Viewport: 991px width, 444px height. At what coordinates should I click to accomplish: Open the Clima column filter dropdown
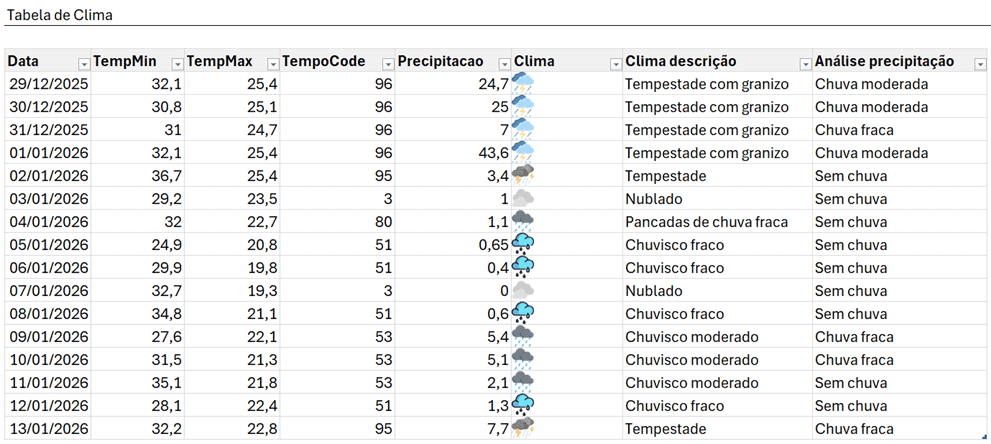click(614, 62)
